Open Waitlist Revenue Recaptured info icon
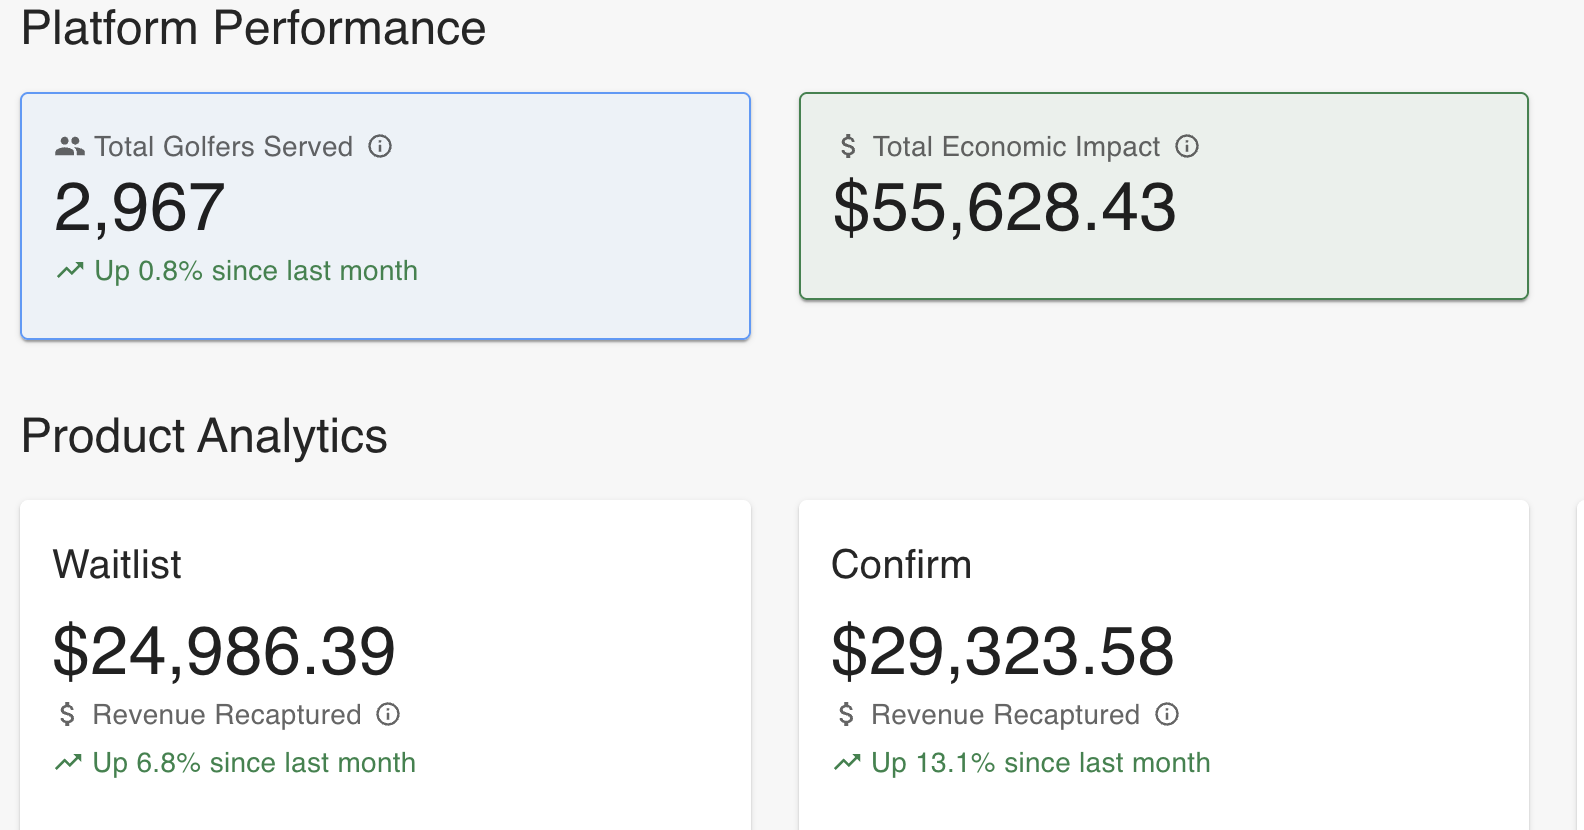The height and width of the screenshot is (830, 1584). (x=388, y=714)
